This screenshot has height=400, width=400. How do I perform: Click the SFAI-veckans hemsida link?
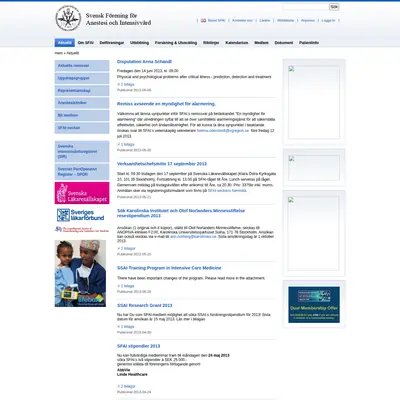227,190
